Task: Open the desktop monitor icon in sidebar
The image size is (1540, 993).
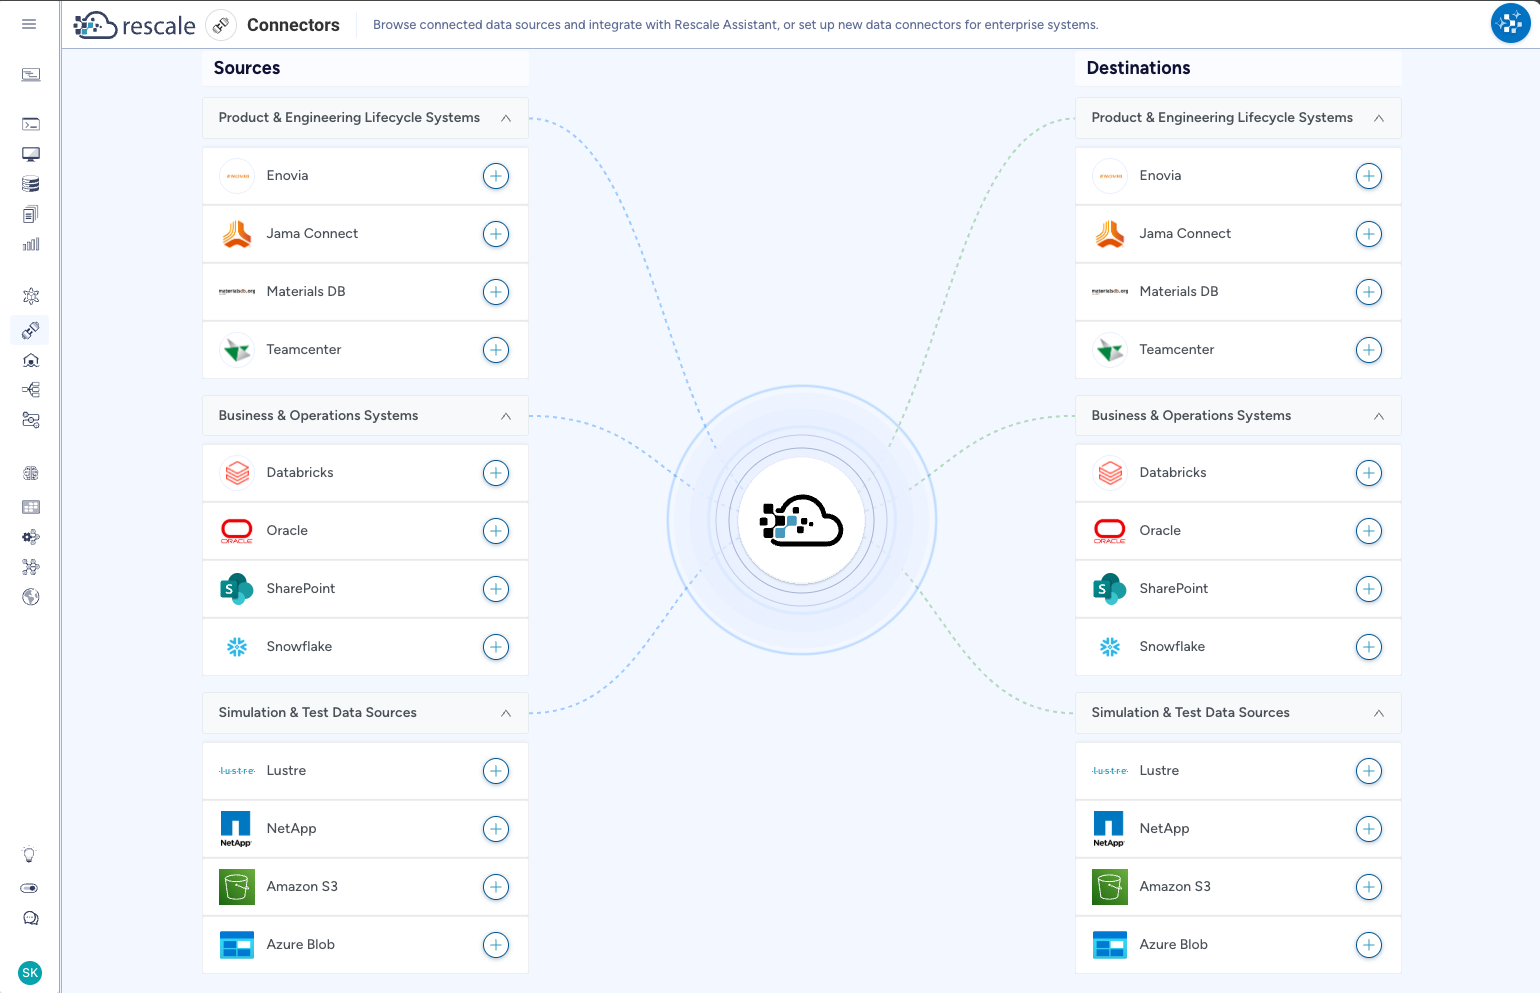Action: coord(31,154)
